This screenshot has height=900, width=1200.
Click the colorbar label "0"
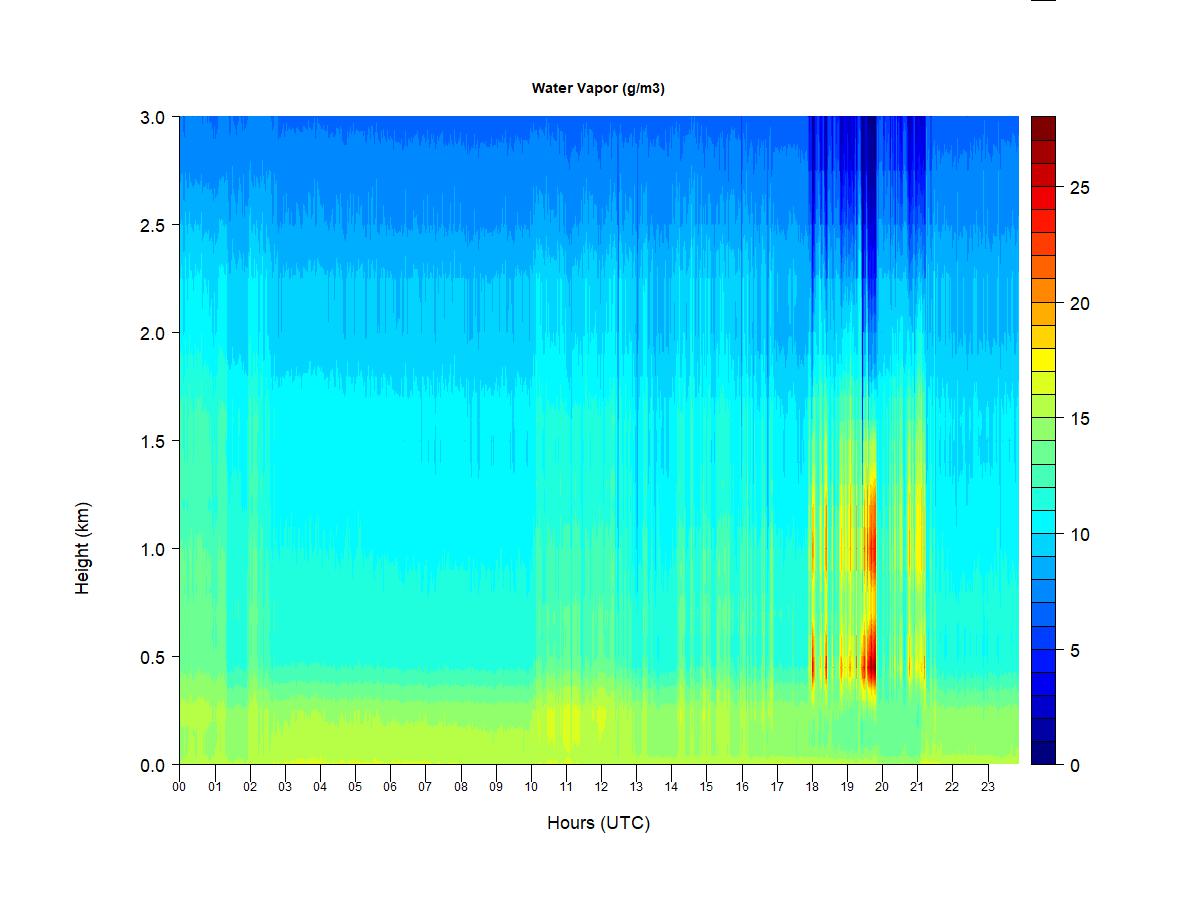1074,766
